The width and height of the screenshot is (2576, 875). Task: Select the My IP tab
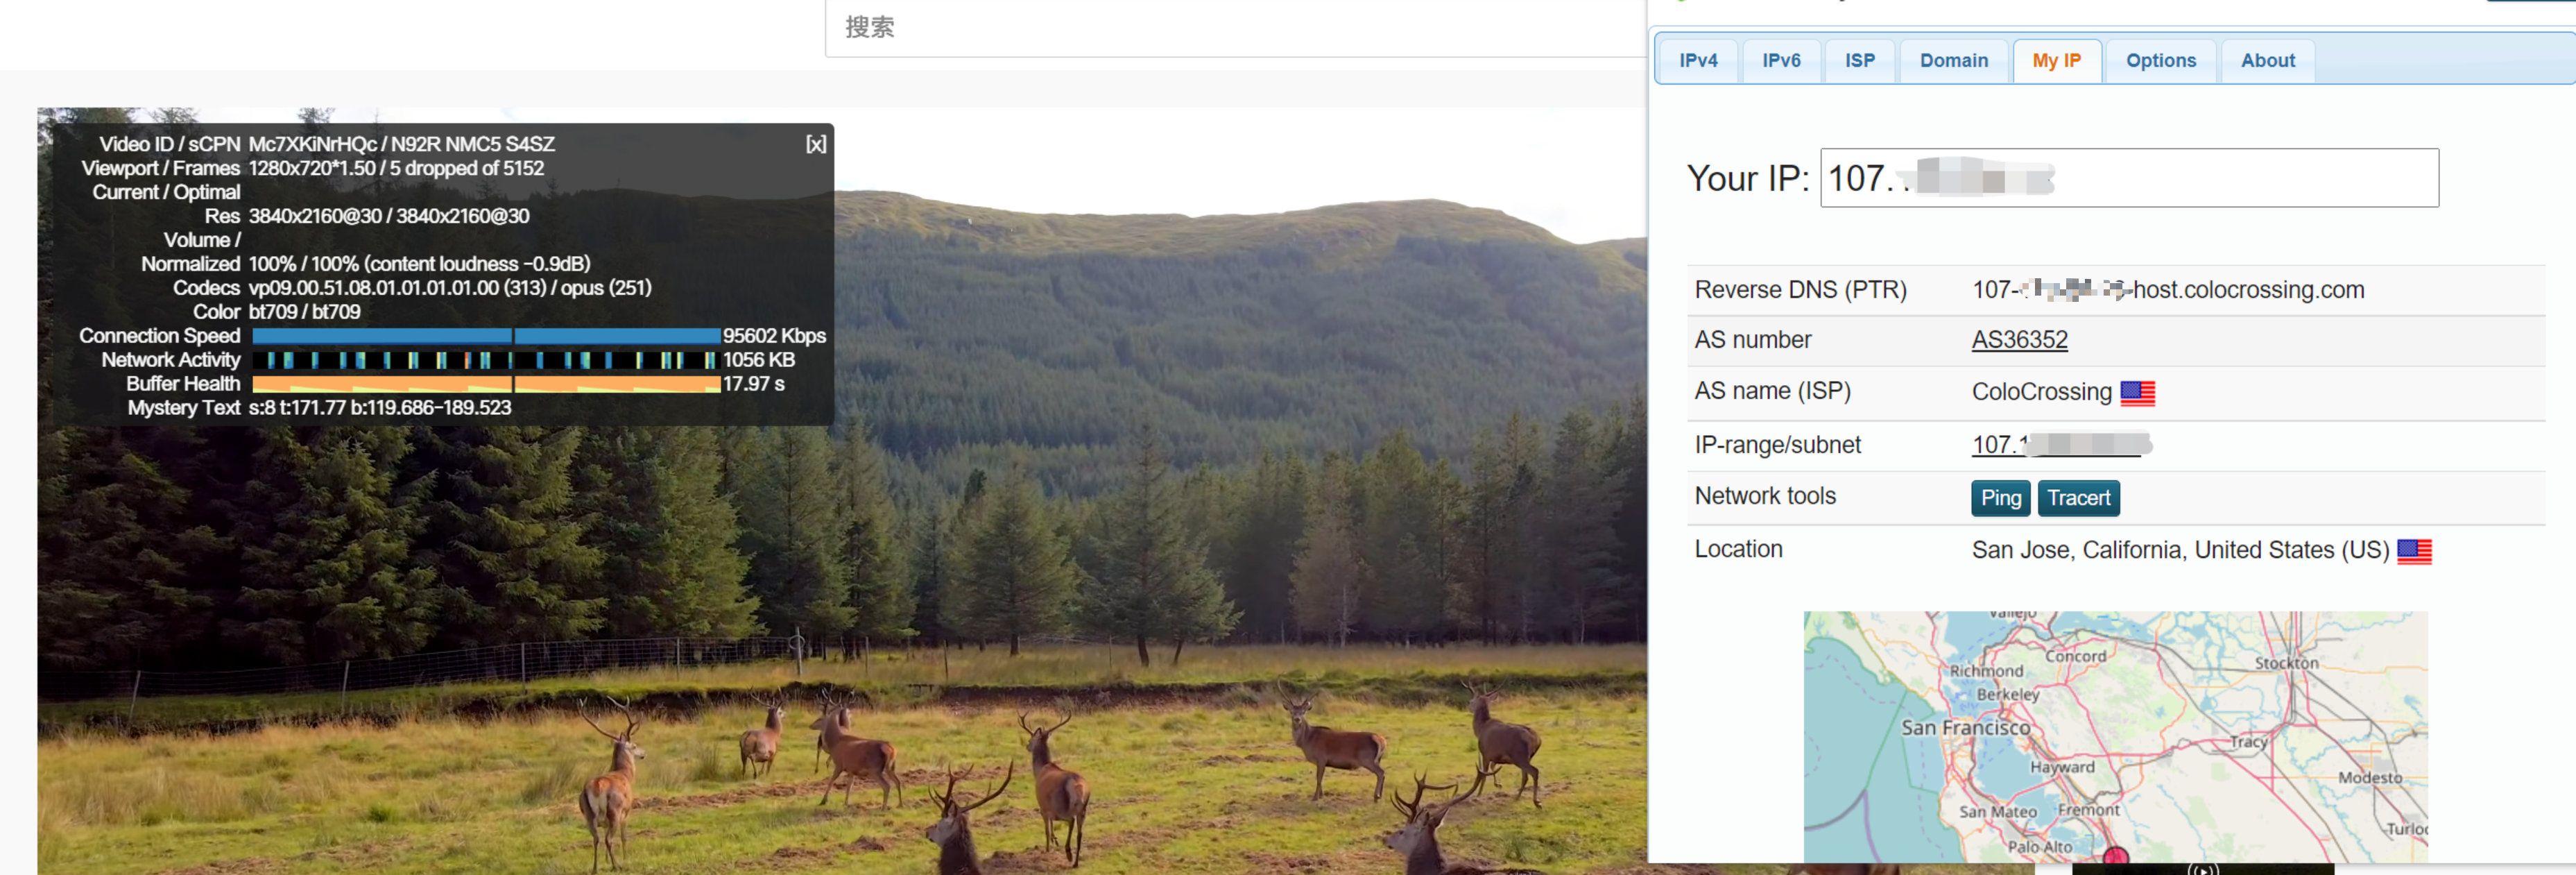(x=2056, y=61)
